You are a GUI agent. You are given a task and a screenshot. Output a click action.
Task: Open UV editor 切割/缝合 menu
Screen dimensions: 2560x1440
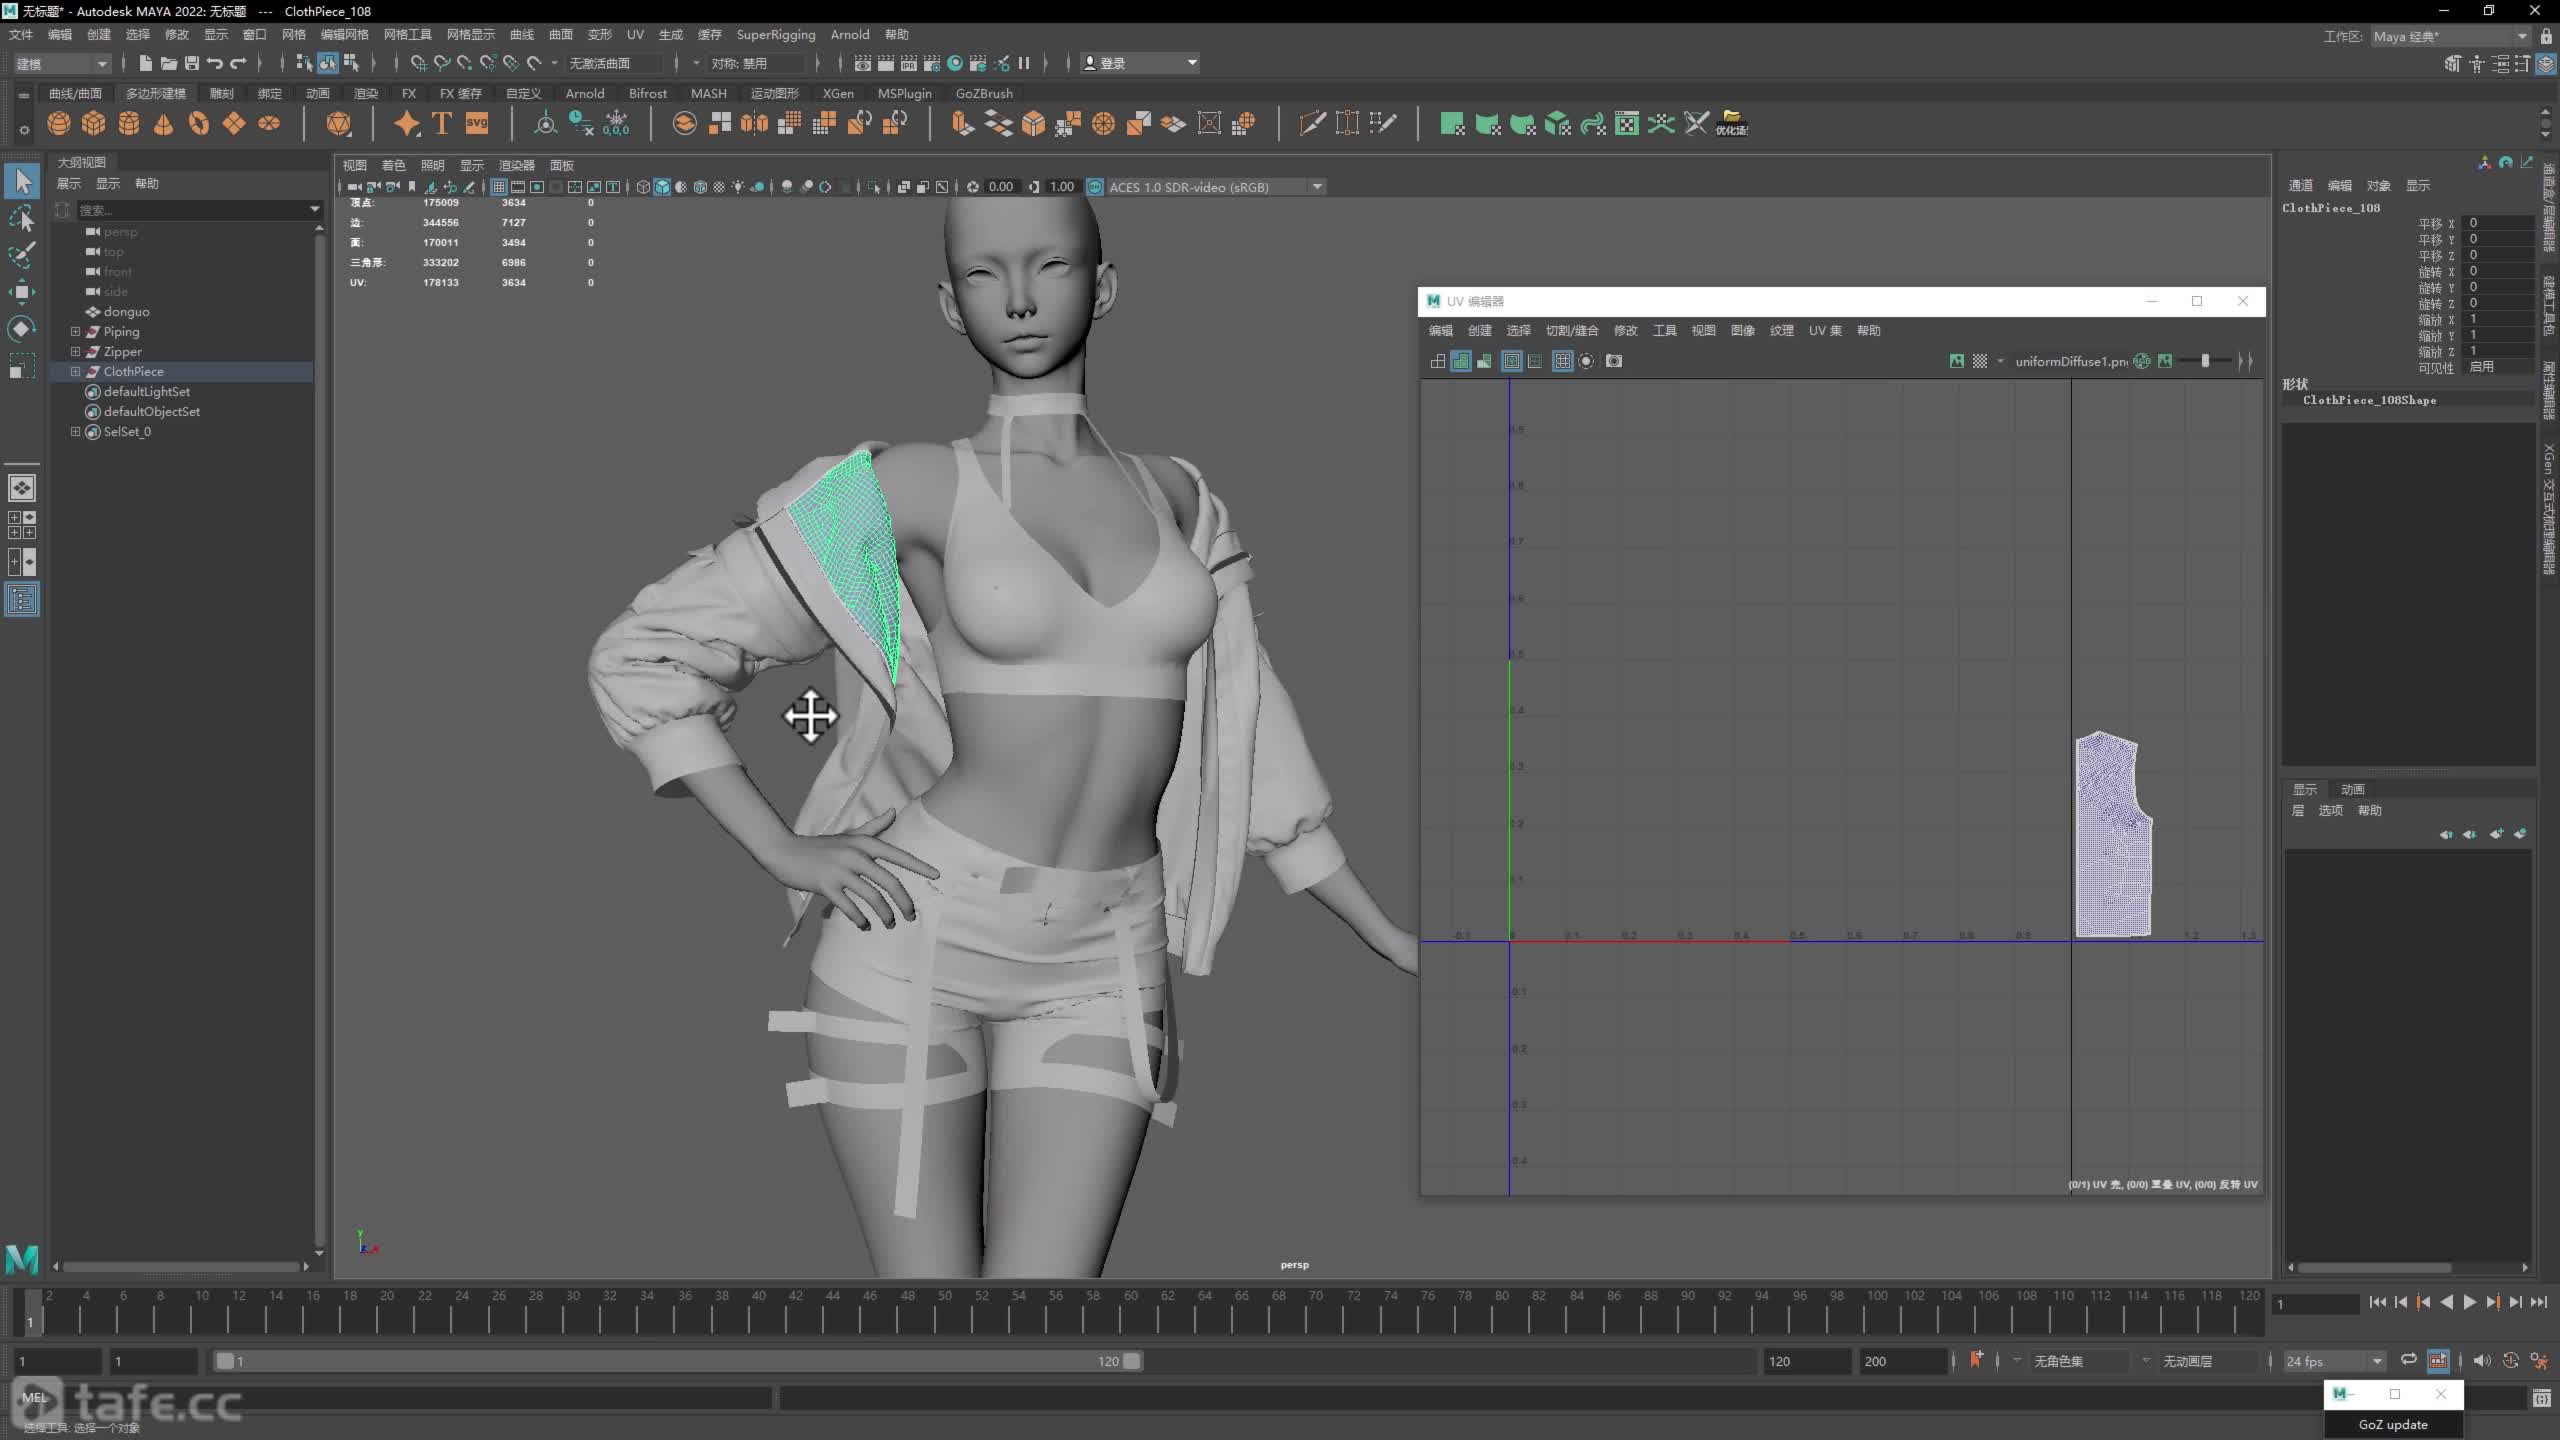pyautogui.click(x=1572, y=331)
